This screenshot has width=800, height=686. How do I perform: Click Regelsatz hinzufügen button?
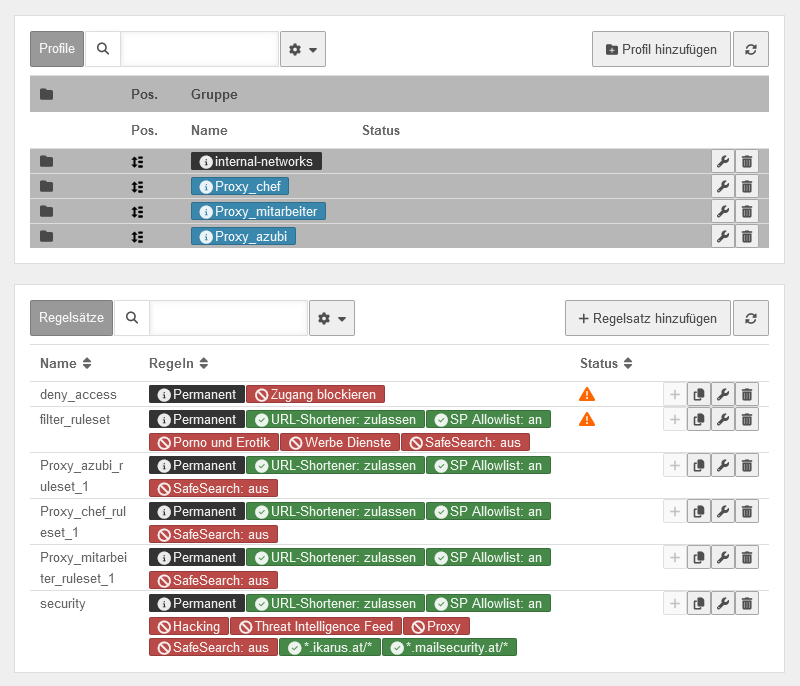(647, 318)
